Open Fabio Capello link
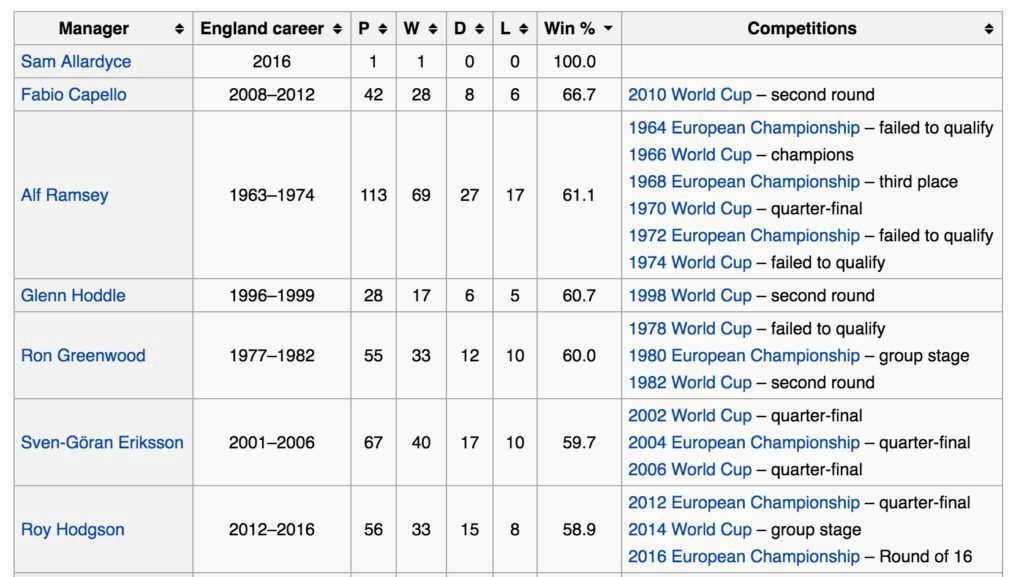The width and height of the screenshot is (1024, 577). pos(73,95)
